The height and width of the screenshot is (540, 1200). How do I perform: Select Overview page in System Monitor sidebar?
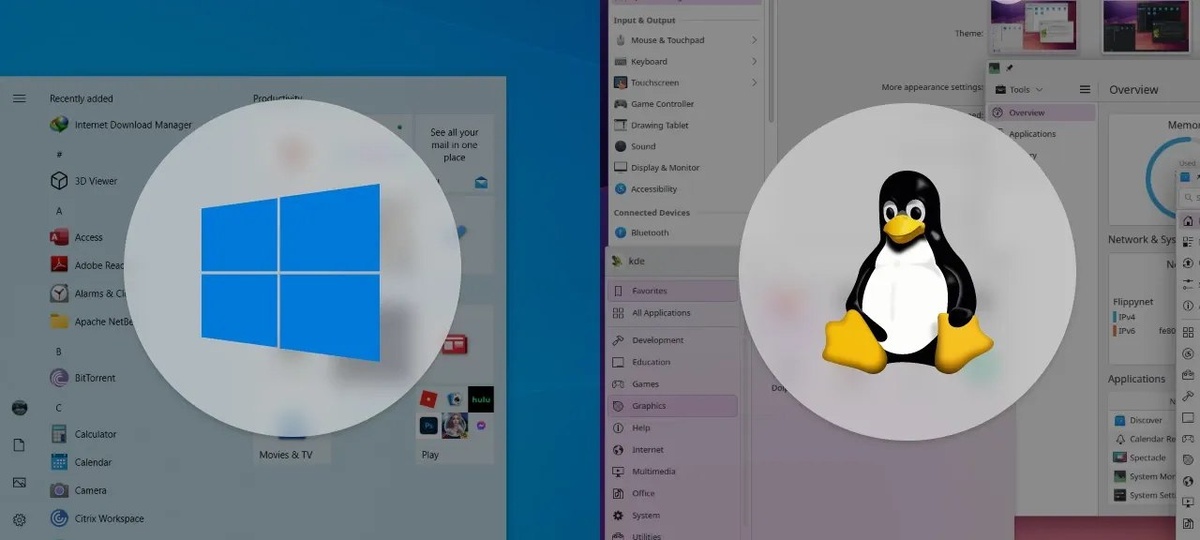(1041, 113)
